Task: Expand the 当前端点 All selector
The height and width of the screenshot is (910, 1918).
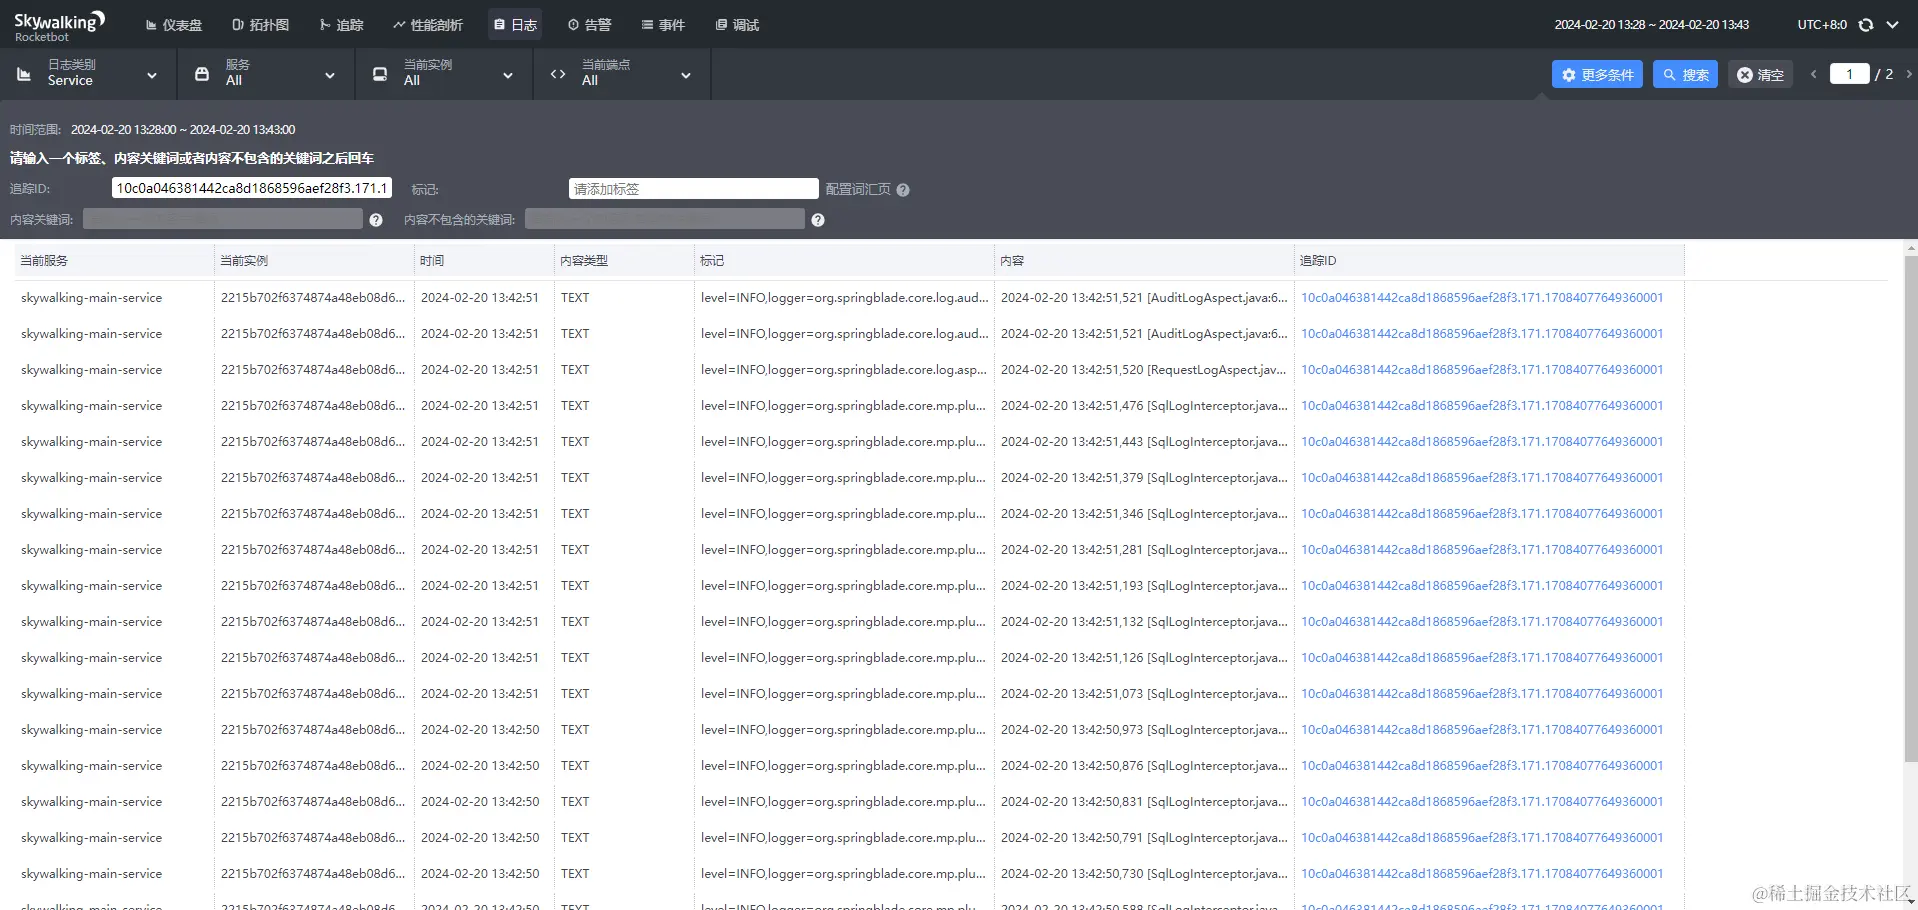Action: tap(622, 74)
